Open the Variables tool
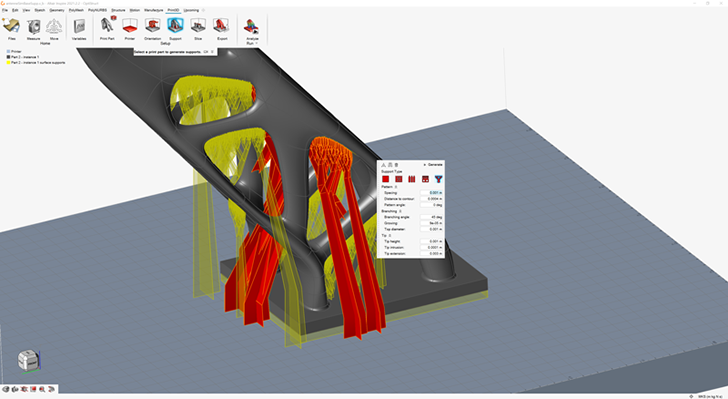The height and width of the screenshot is (399, 728). (x=79, y=26)
